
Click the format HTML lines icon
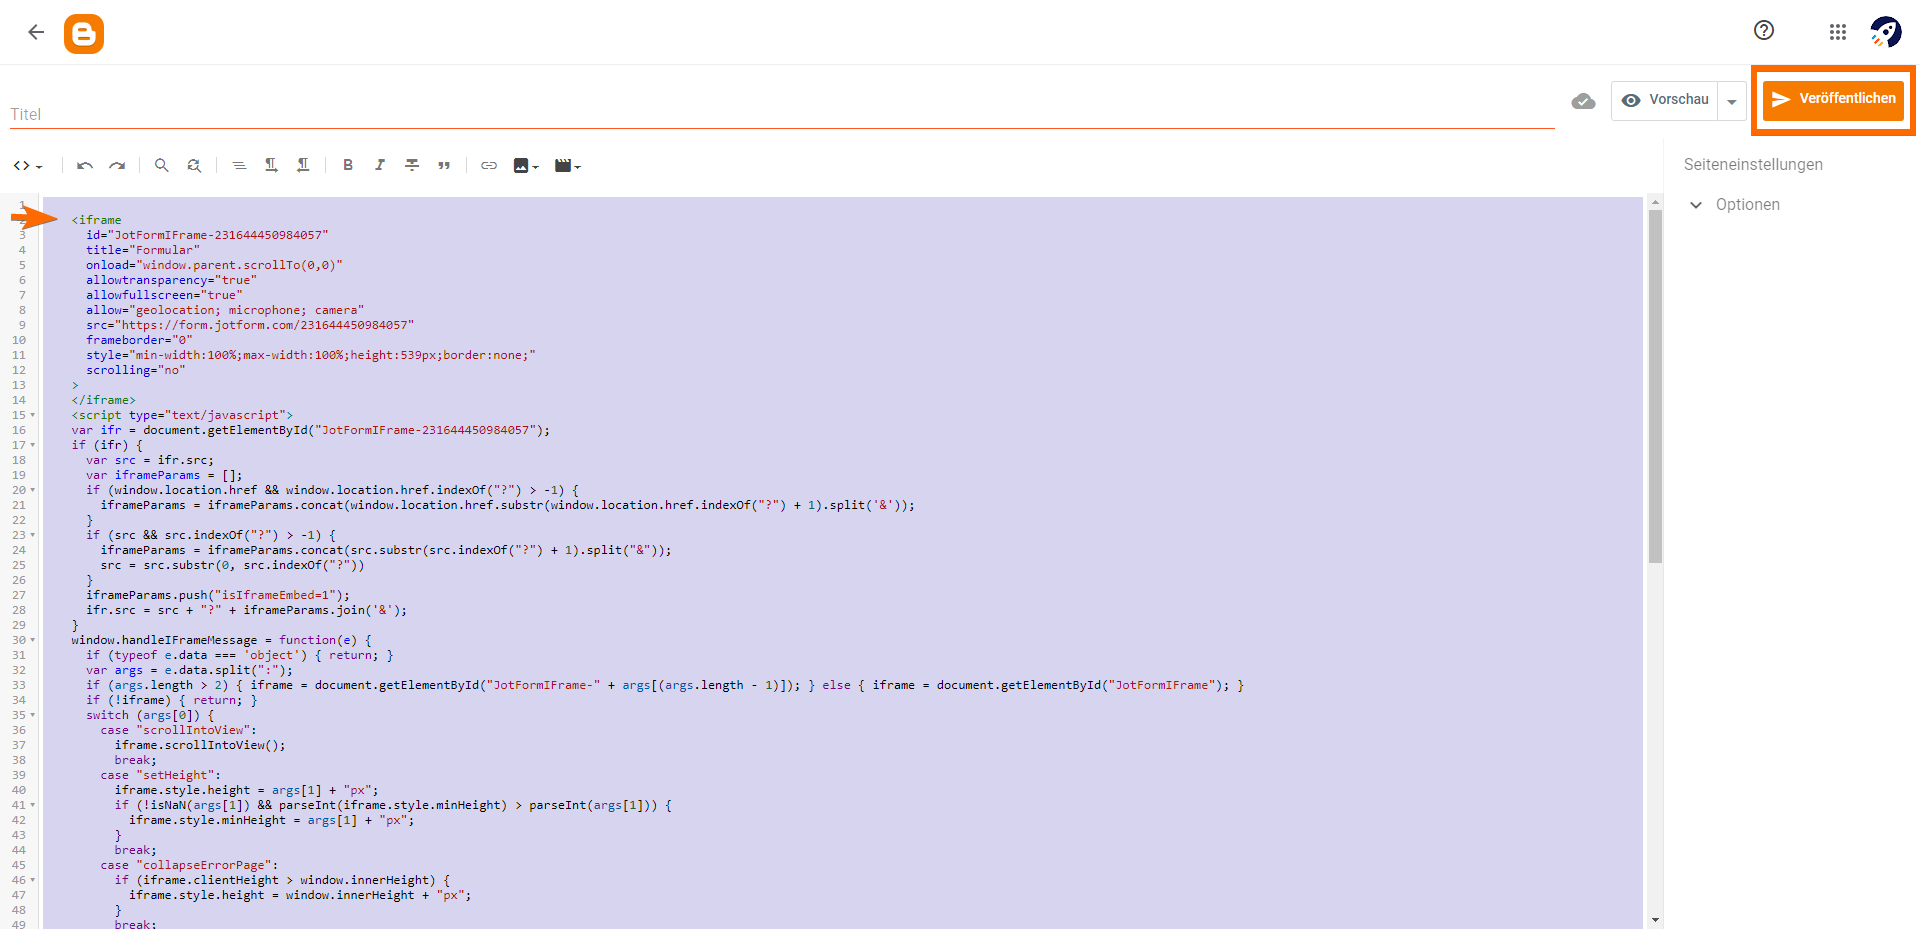[239, 166]
